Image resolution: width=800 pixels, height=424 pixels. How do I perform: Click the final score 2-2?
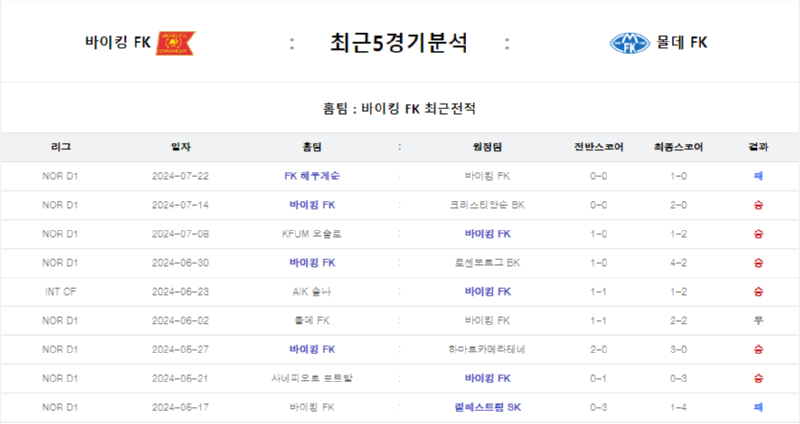678,321
